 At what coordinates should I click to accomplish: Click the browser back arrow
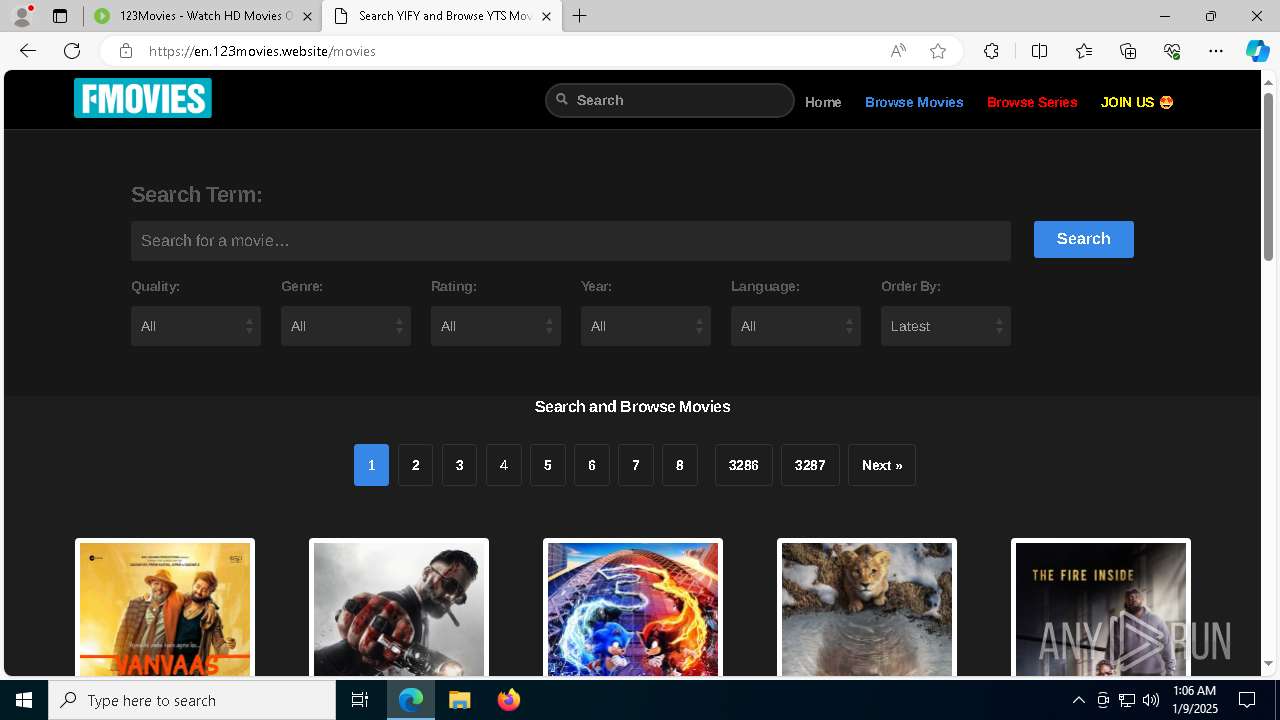pos(28,51)
